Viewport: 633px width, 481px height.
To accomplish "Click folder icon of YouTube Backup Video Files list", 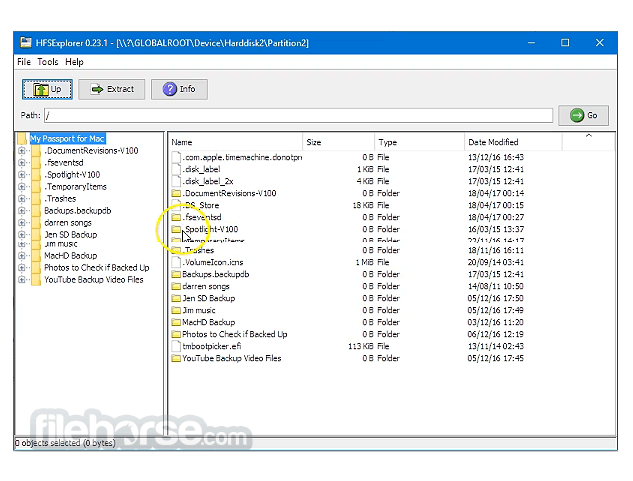I will point(176,358).
